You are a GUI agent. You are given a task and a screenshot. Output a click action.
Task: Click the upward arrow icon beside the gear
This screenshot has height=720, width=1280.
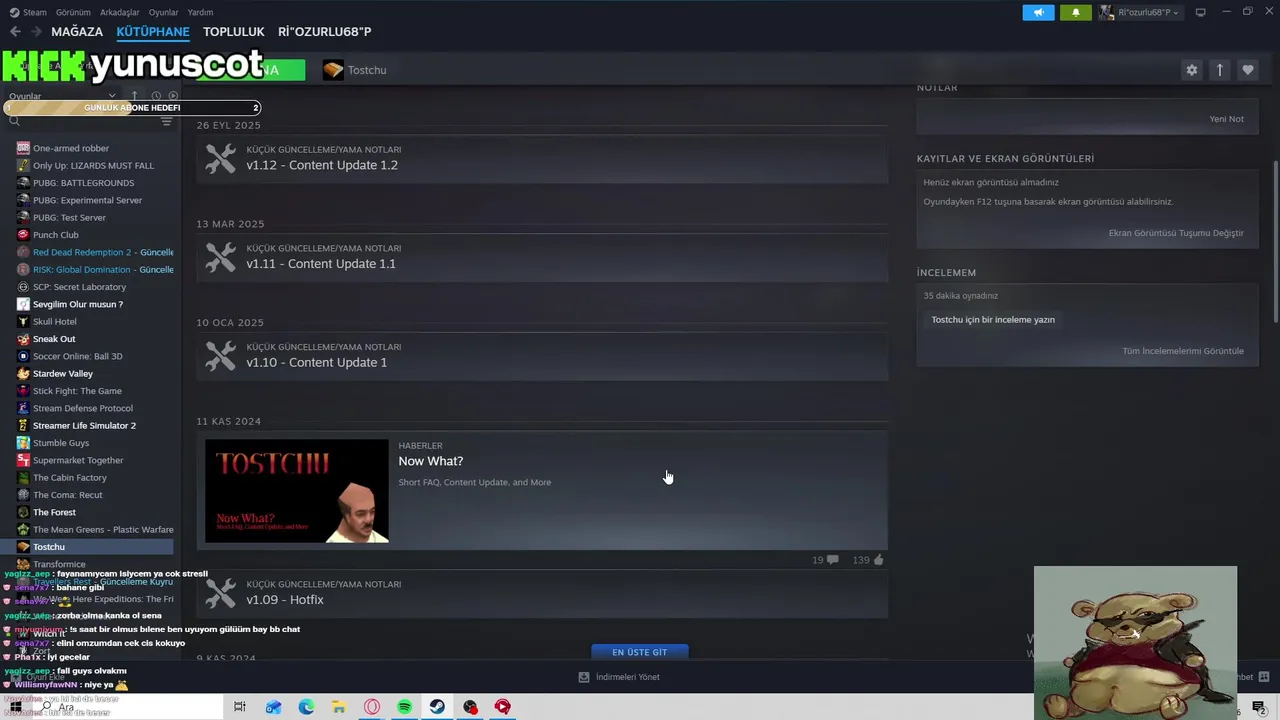1219,70
